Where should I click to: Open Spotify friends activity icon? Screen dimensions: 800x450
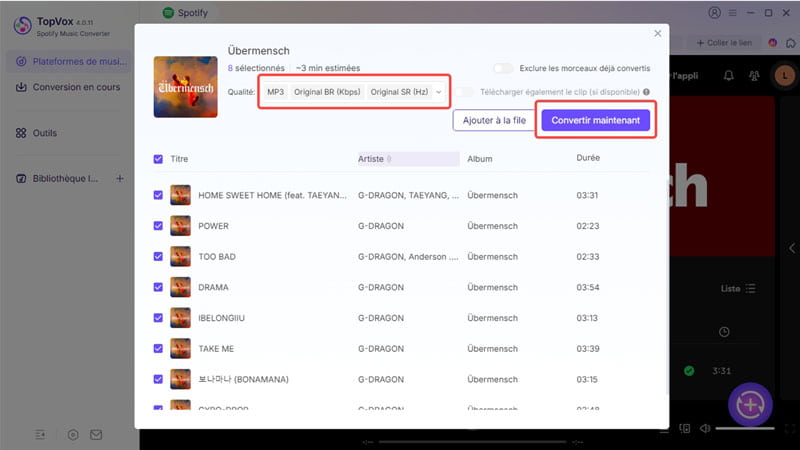coord(754,76)
